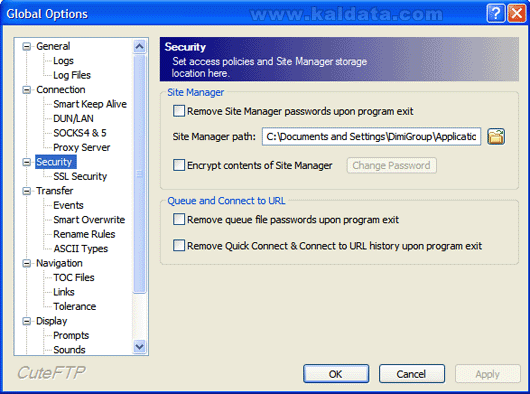Open Log Files settings

click(x=72, y=75)
